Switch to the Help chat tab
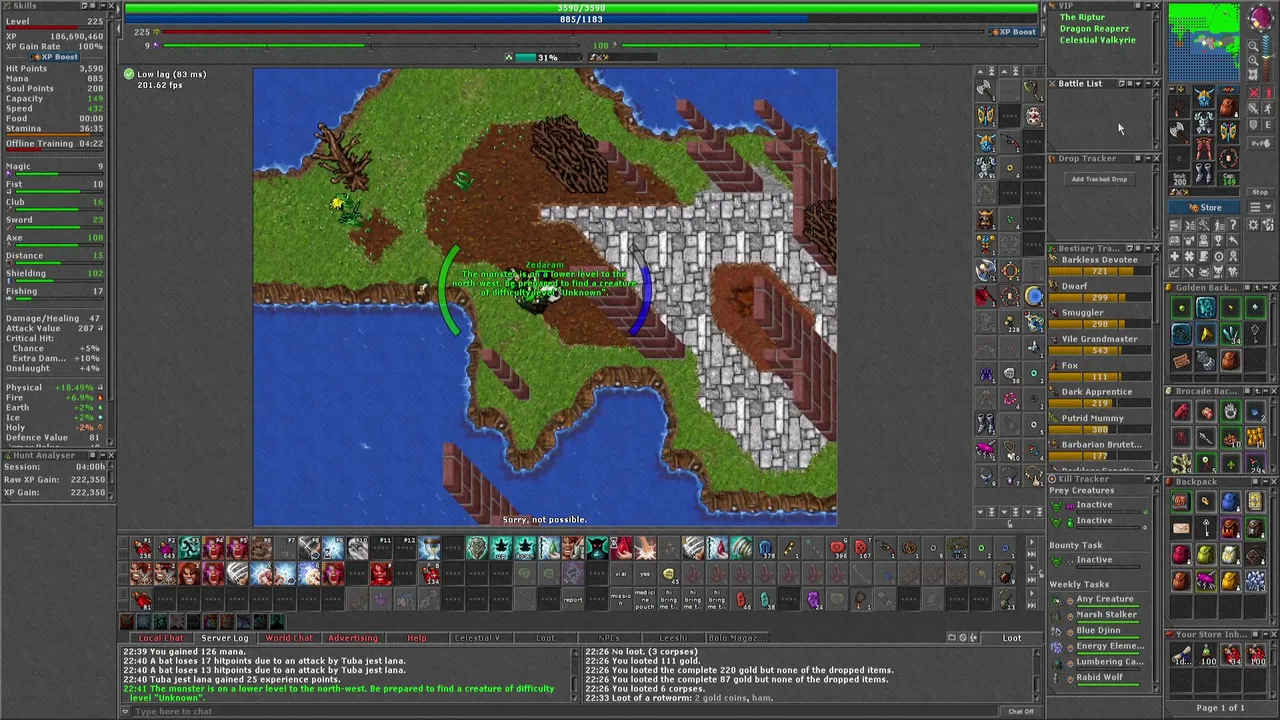 point(417,638)
